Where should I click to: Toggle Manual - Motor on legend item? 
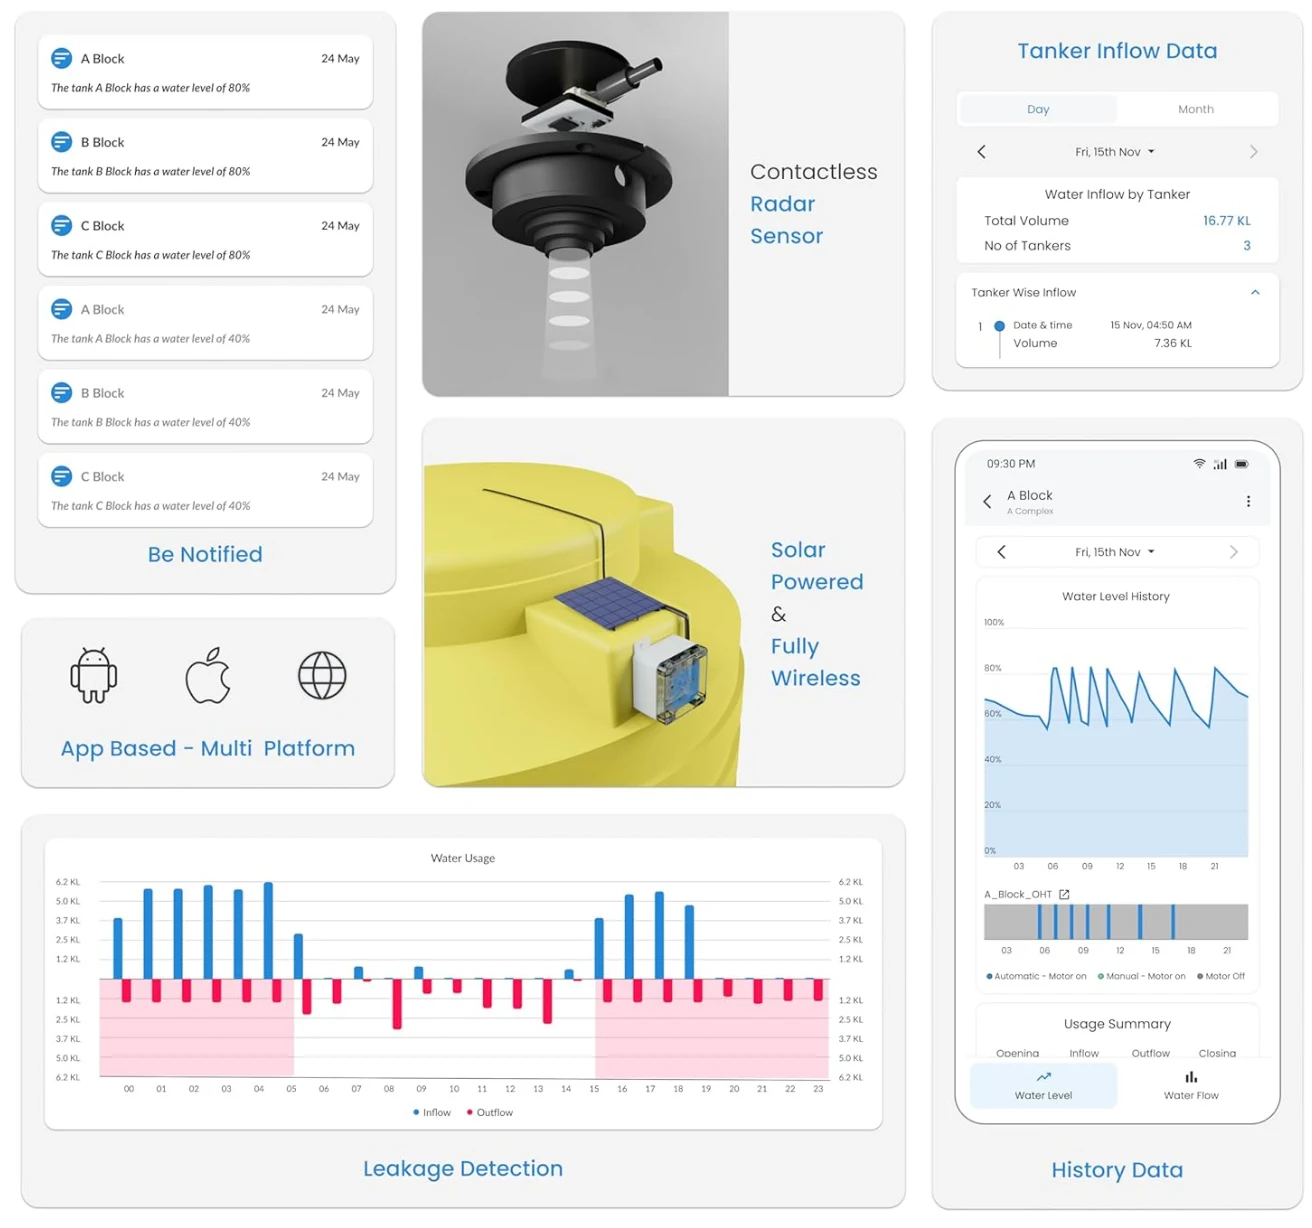tap(1141, 976)
